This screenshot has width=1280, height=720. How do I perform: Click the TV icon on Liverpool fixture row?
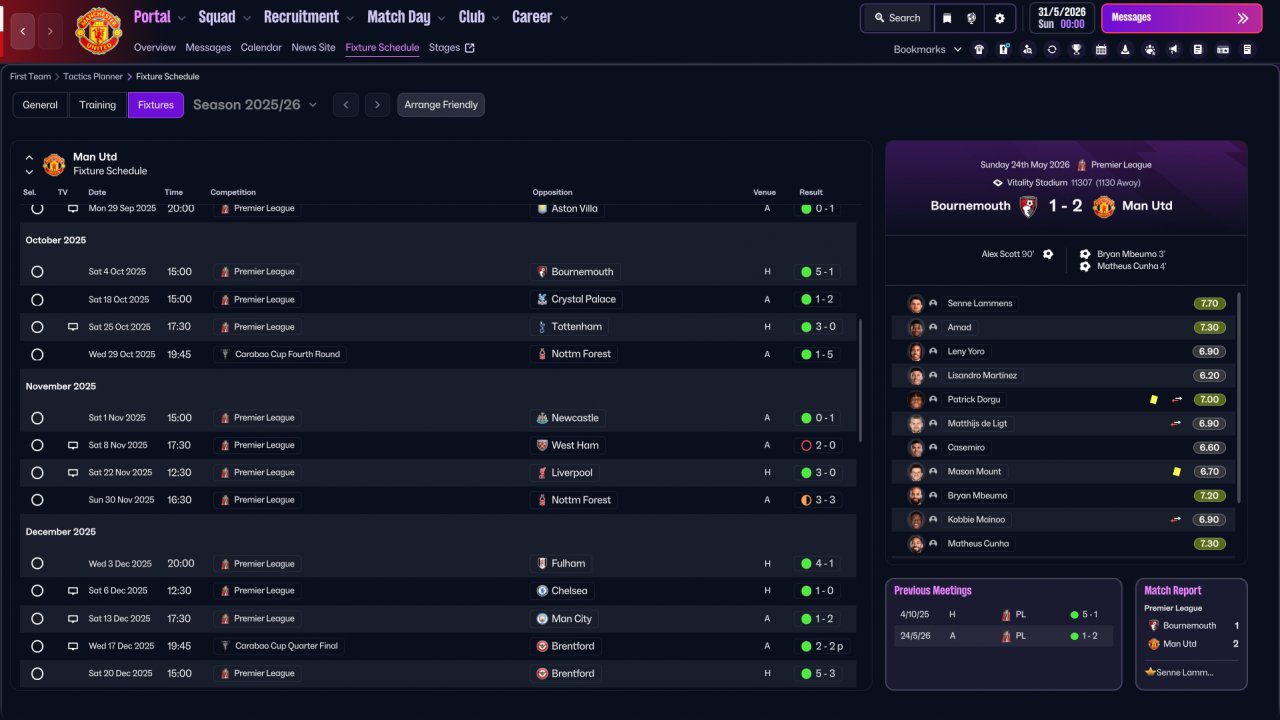click(x=73, y=473)
